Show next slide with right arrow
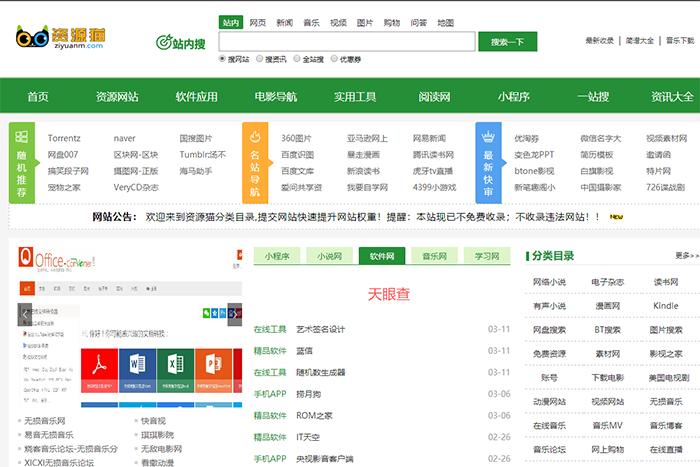 pyautogui.click(x=235, y=314)
